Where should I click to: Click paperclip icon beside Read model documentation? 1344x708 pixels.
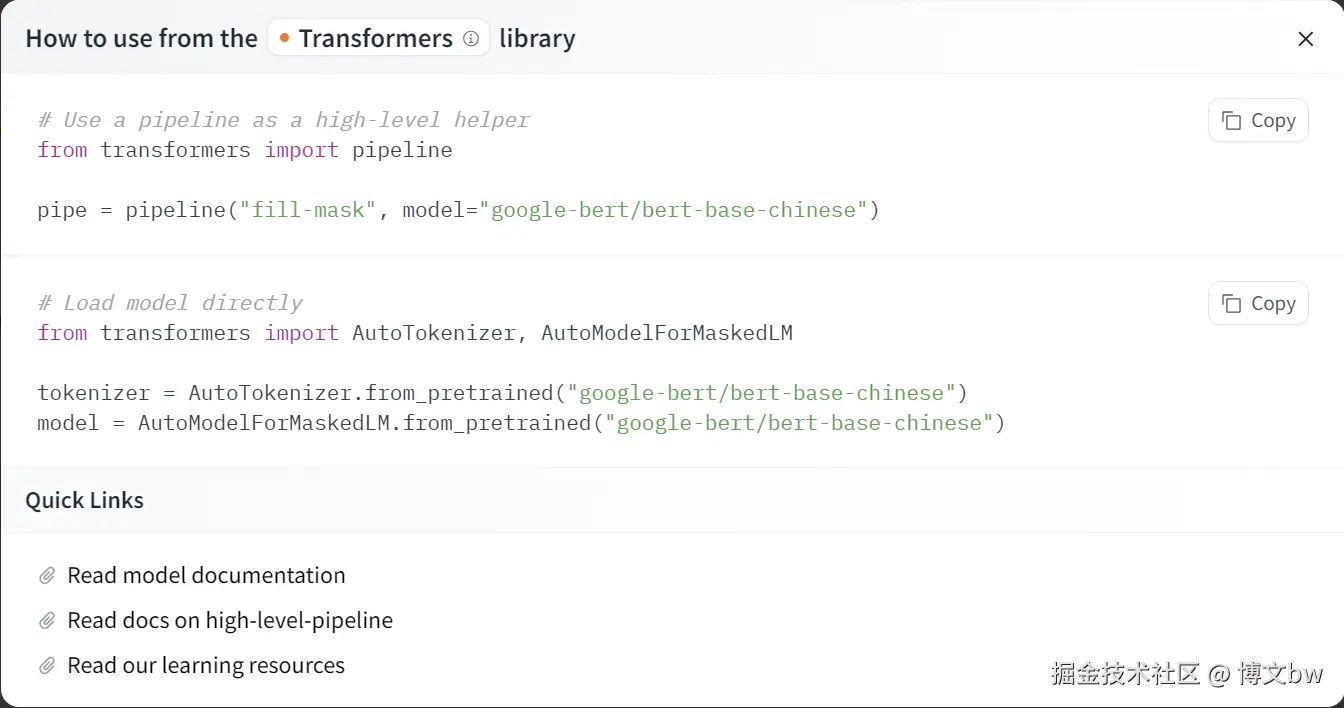coord(47,576)
